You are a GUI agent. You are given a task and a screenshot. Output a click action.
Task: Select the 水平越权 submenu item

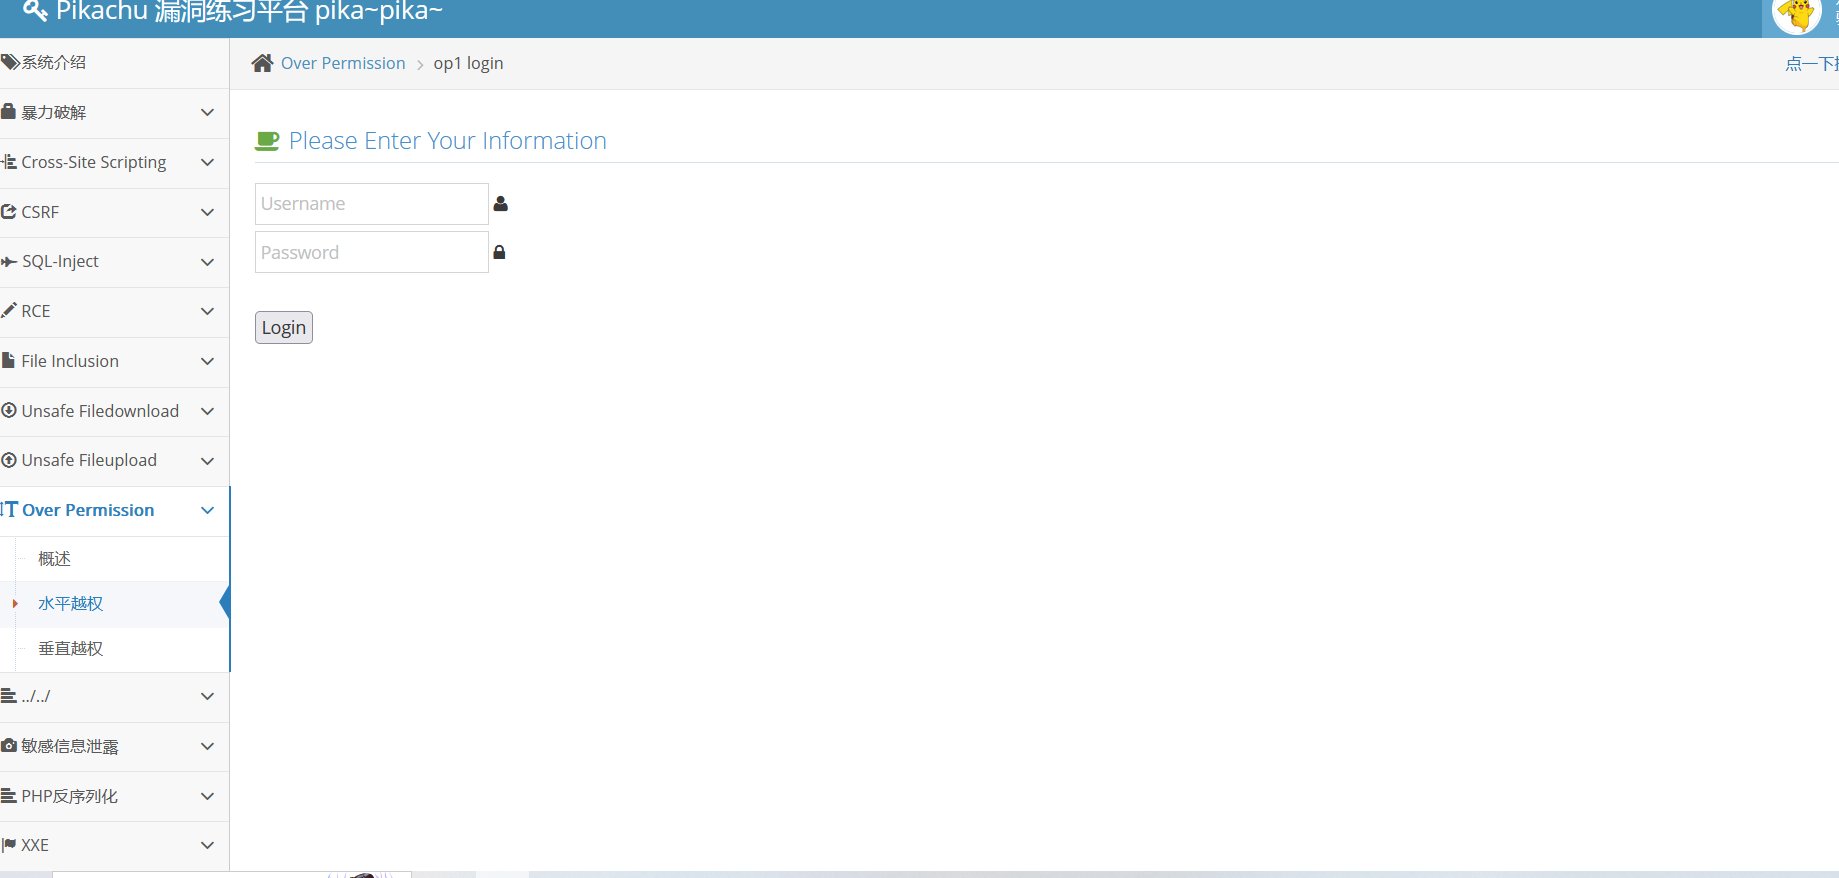coord(71,604)
